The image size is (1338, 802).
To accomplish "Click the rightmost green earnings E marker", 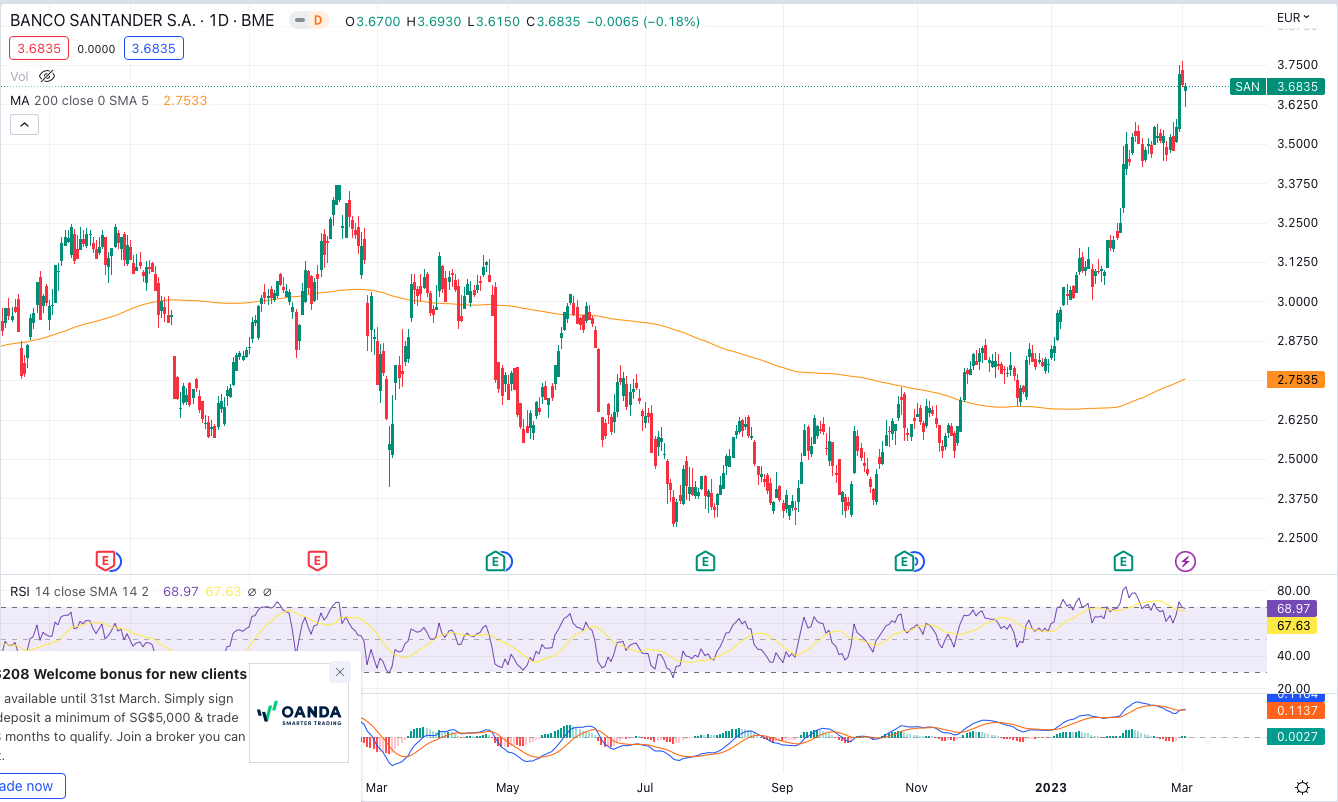I will (1124, 561).
